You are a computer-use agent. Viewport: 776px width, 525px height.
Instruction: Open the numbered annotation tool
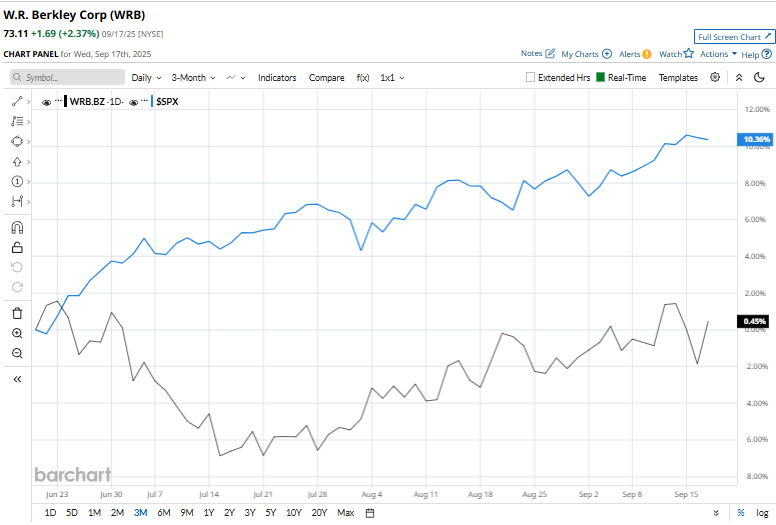coord(17,182)
